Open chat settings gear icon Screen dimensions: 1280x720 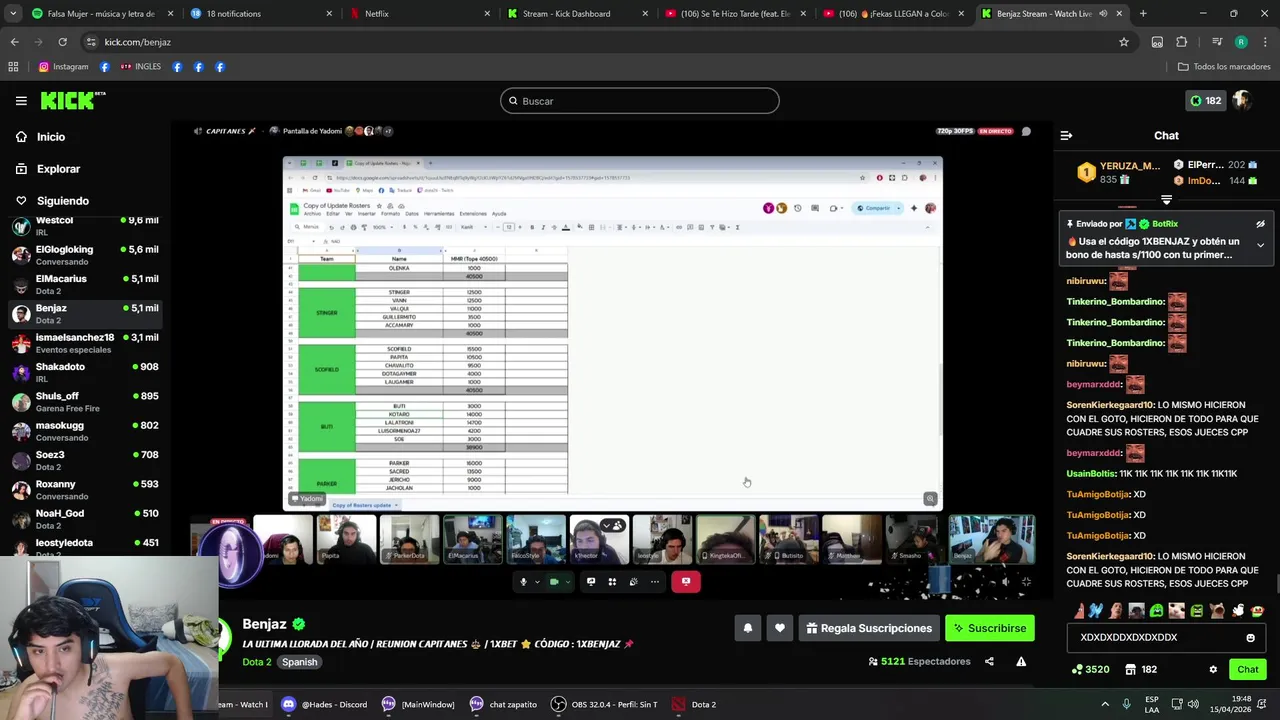(1213, 669)
